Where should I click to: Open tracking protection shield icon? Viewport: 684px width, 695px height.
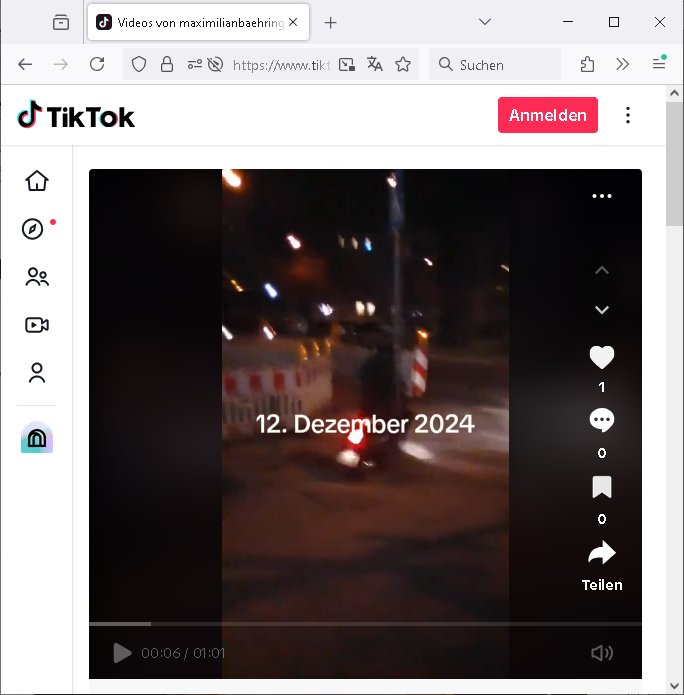(139, 65)
